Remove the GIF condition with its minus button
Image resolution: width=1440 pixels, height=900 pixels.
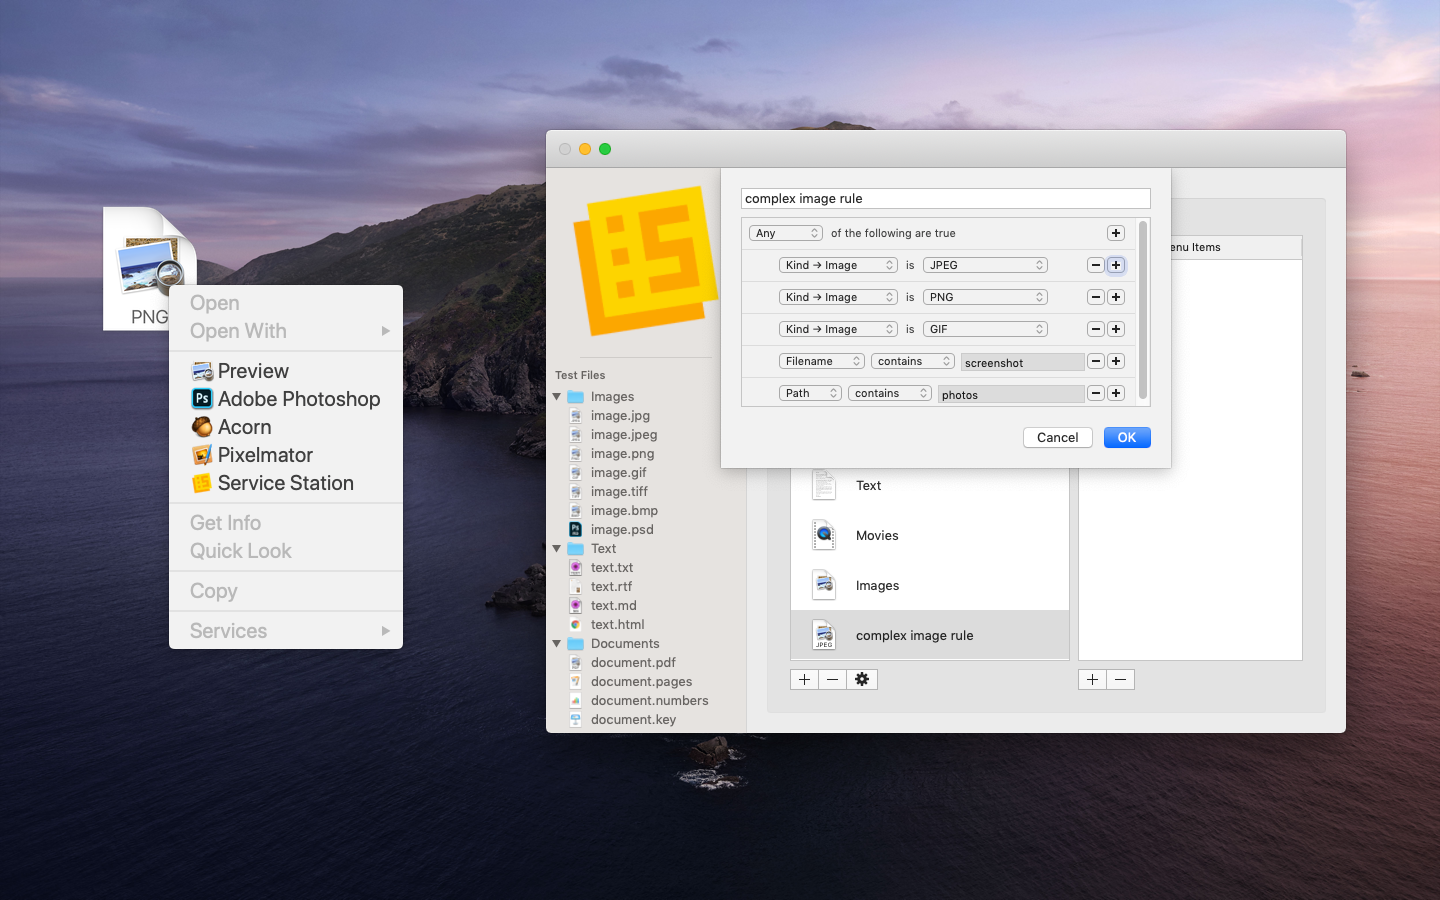click(1096, 329)
